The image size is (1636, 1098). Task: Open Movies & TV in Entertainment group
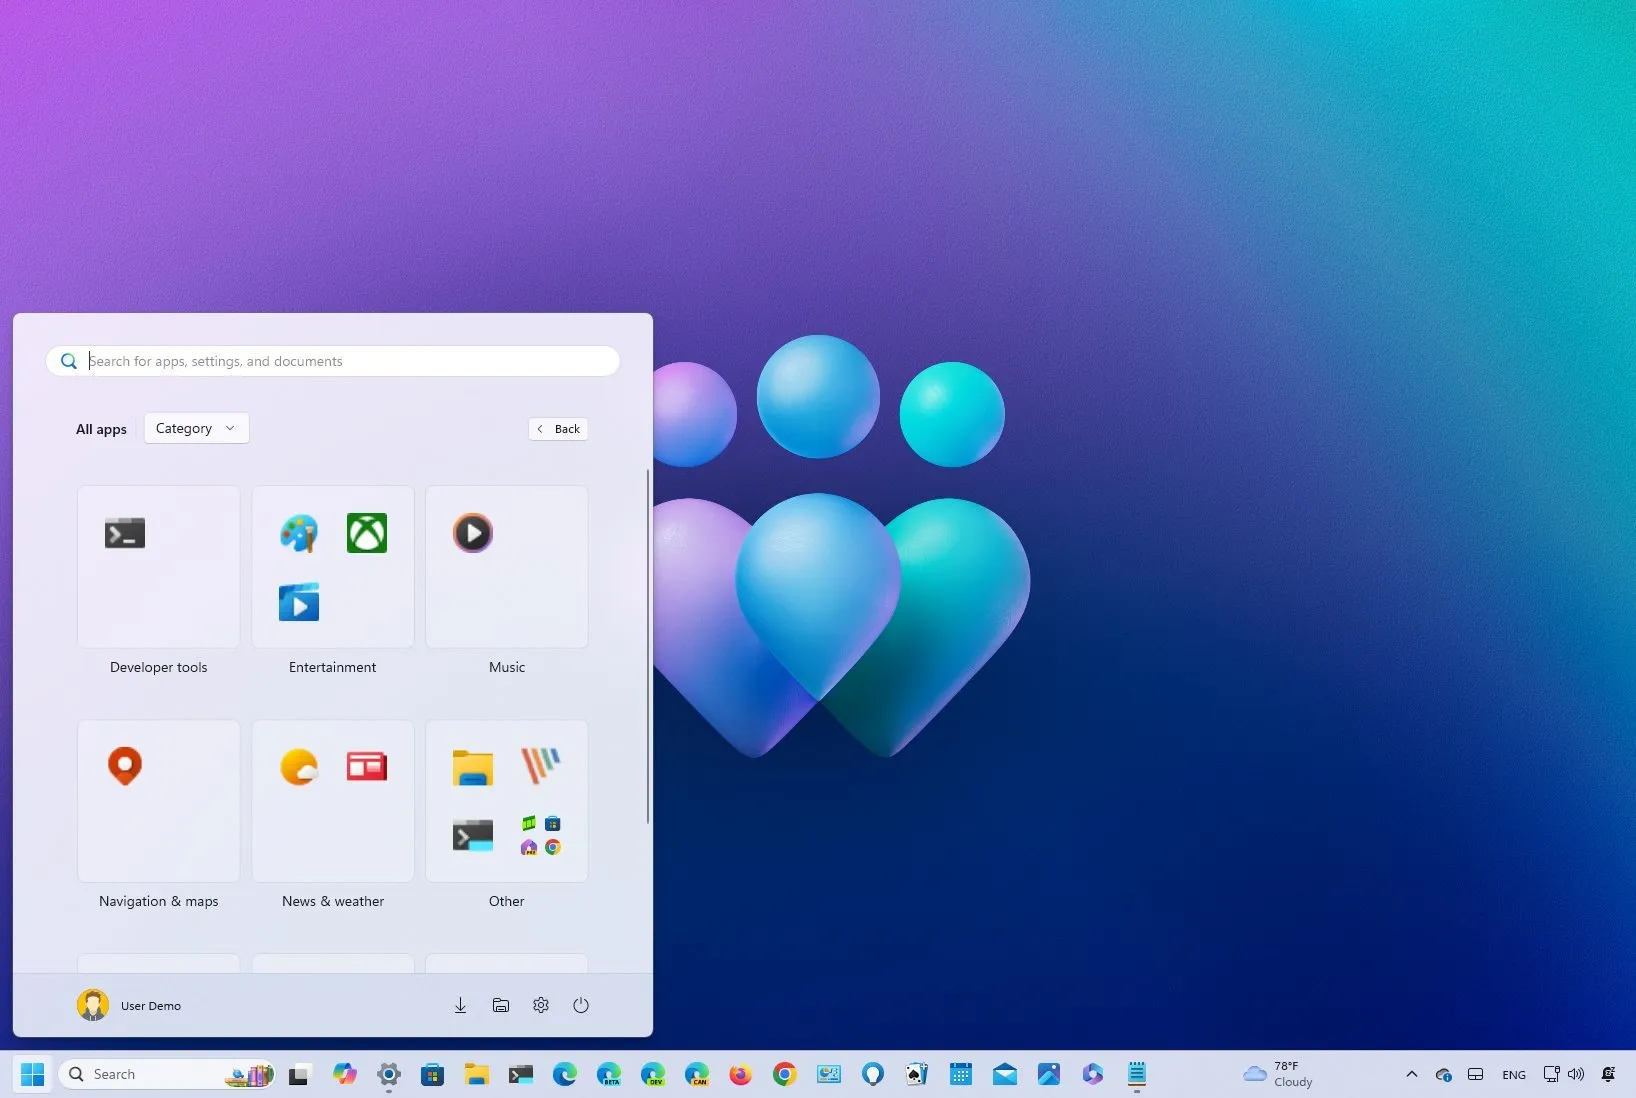299,602
